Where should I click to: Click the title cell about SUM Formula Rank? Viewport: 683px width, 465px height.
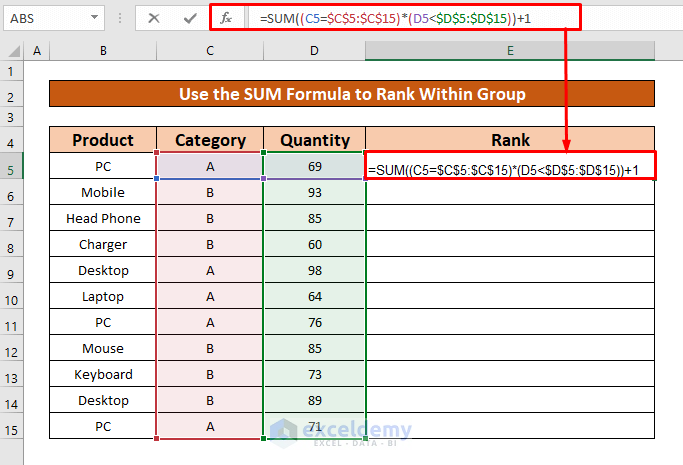[x=352, y=94]
